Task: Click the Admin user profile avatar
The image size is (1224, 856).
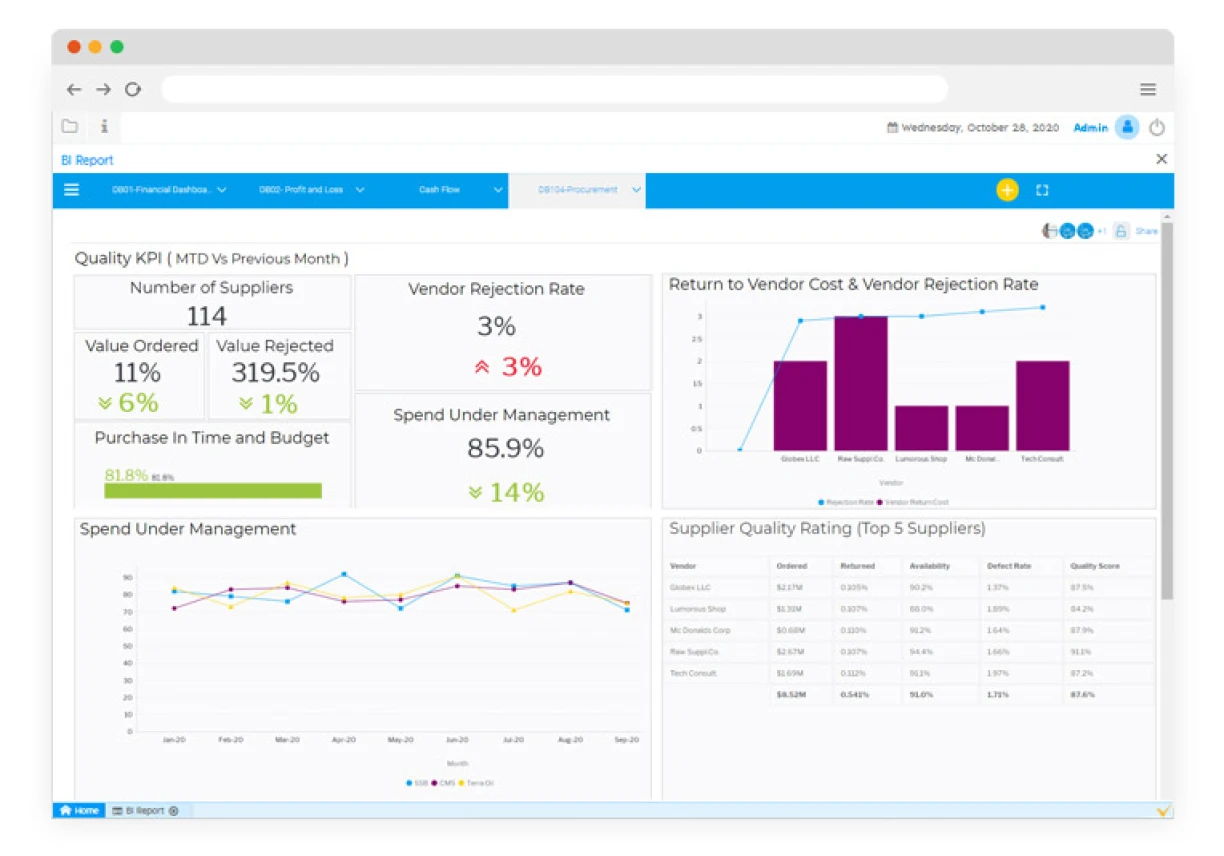Action: click(1127, 127)
